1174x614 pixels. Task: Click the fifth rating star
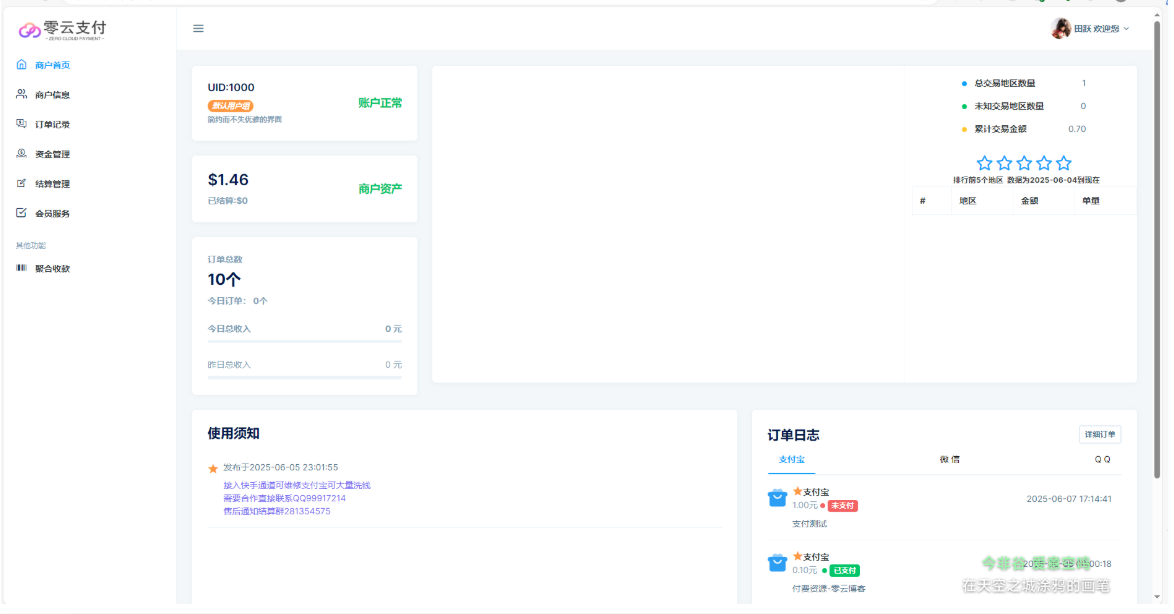pyautogui.click(x=1064, y=162)
